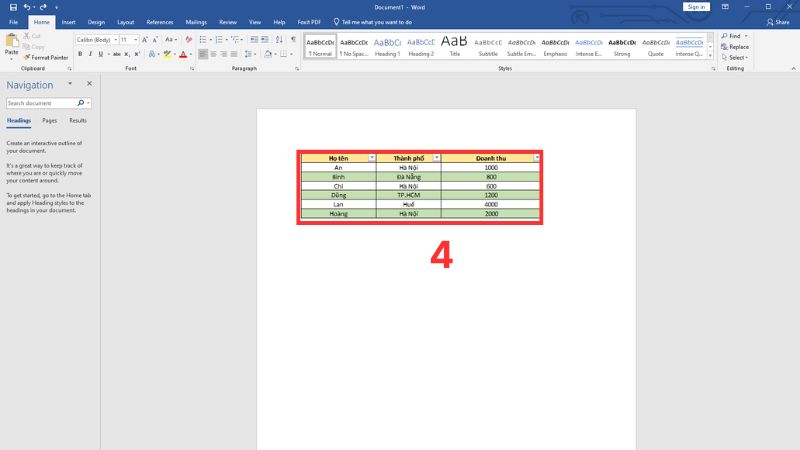Toggle center alignment

[213, 54]
